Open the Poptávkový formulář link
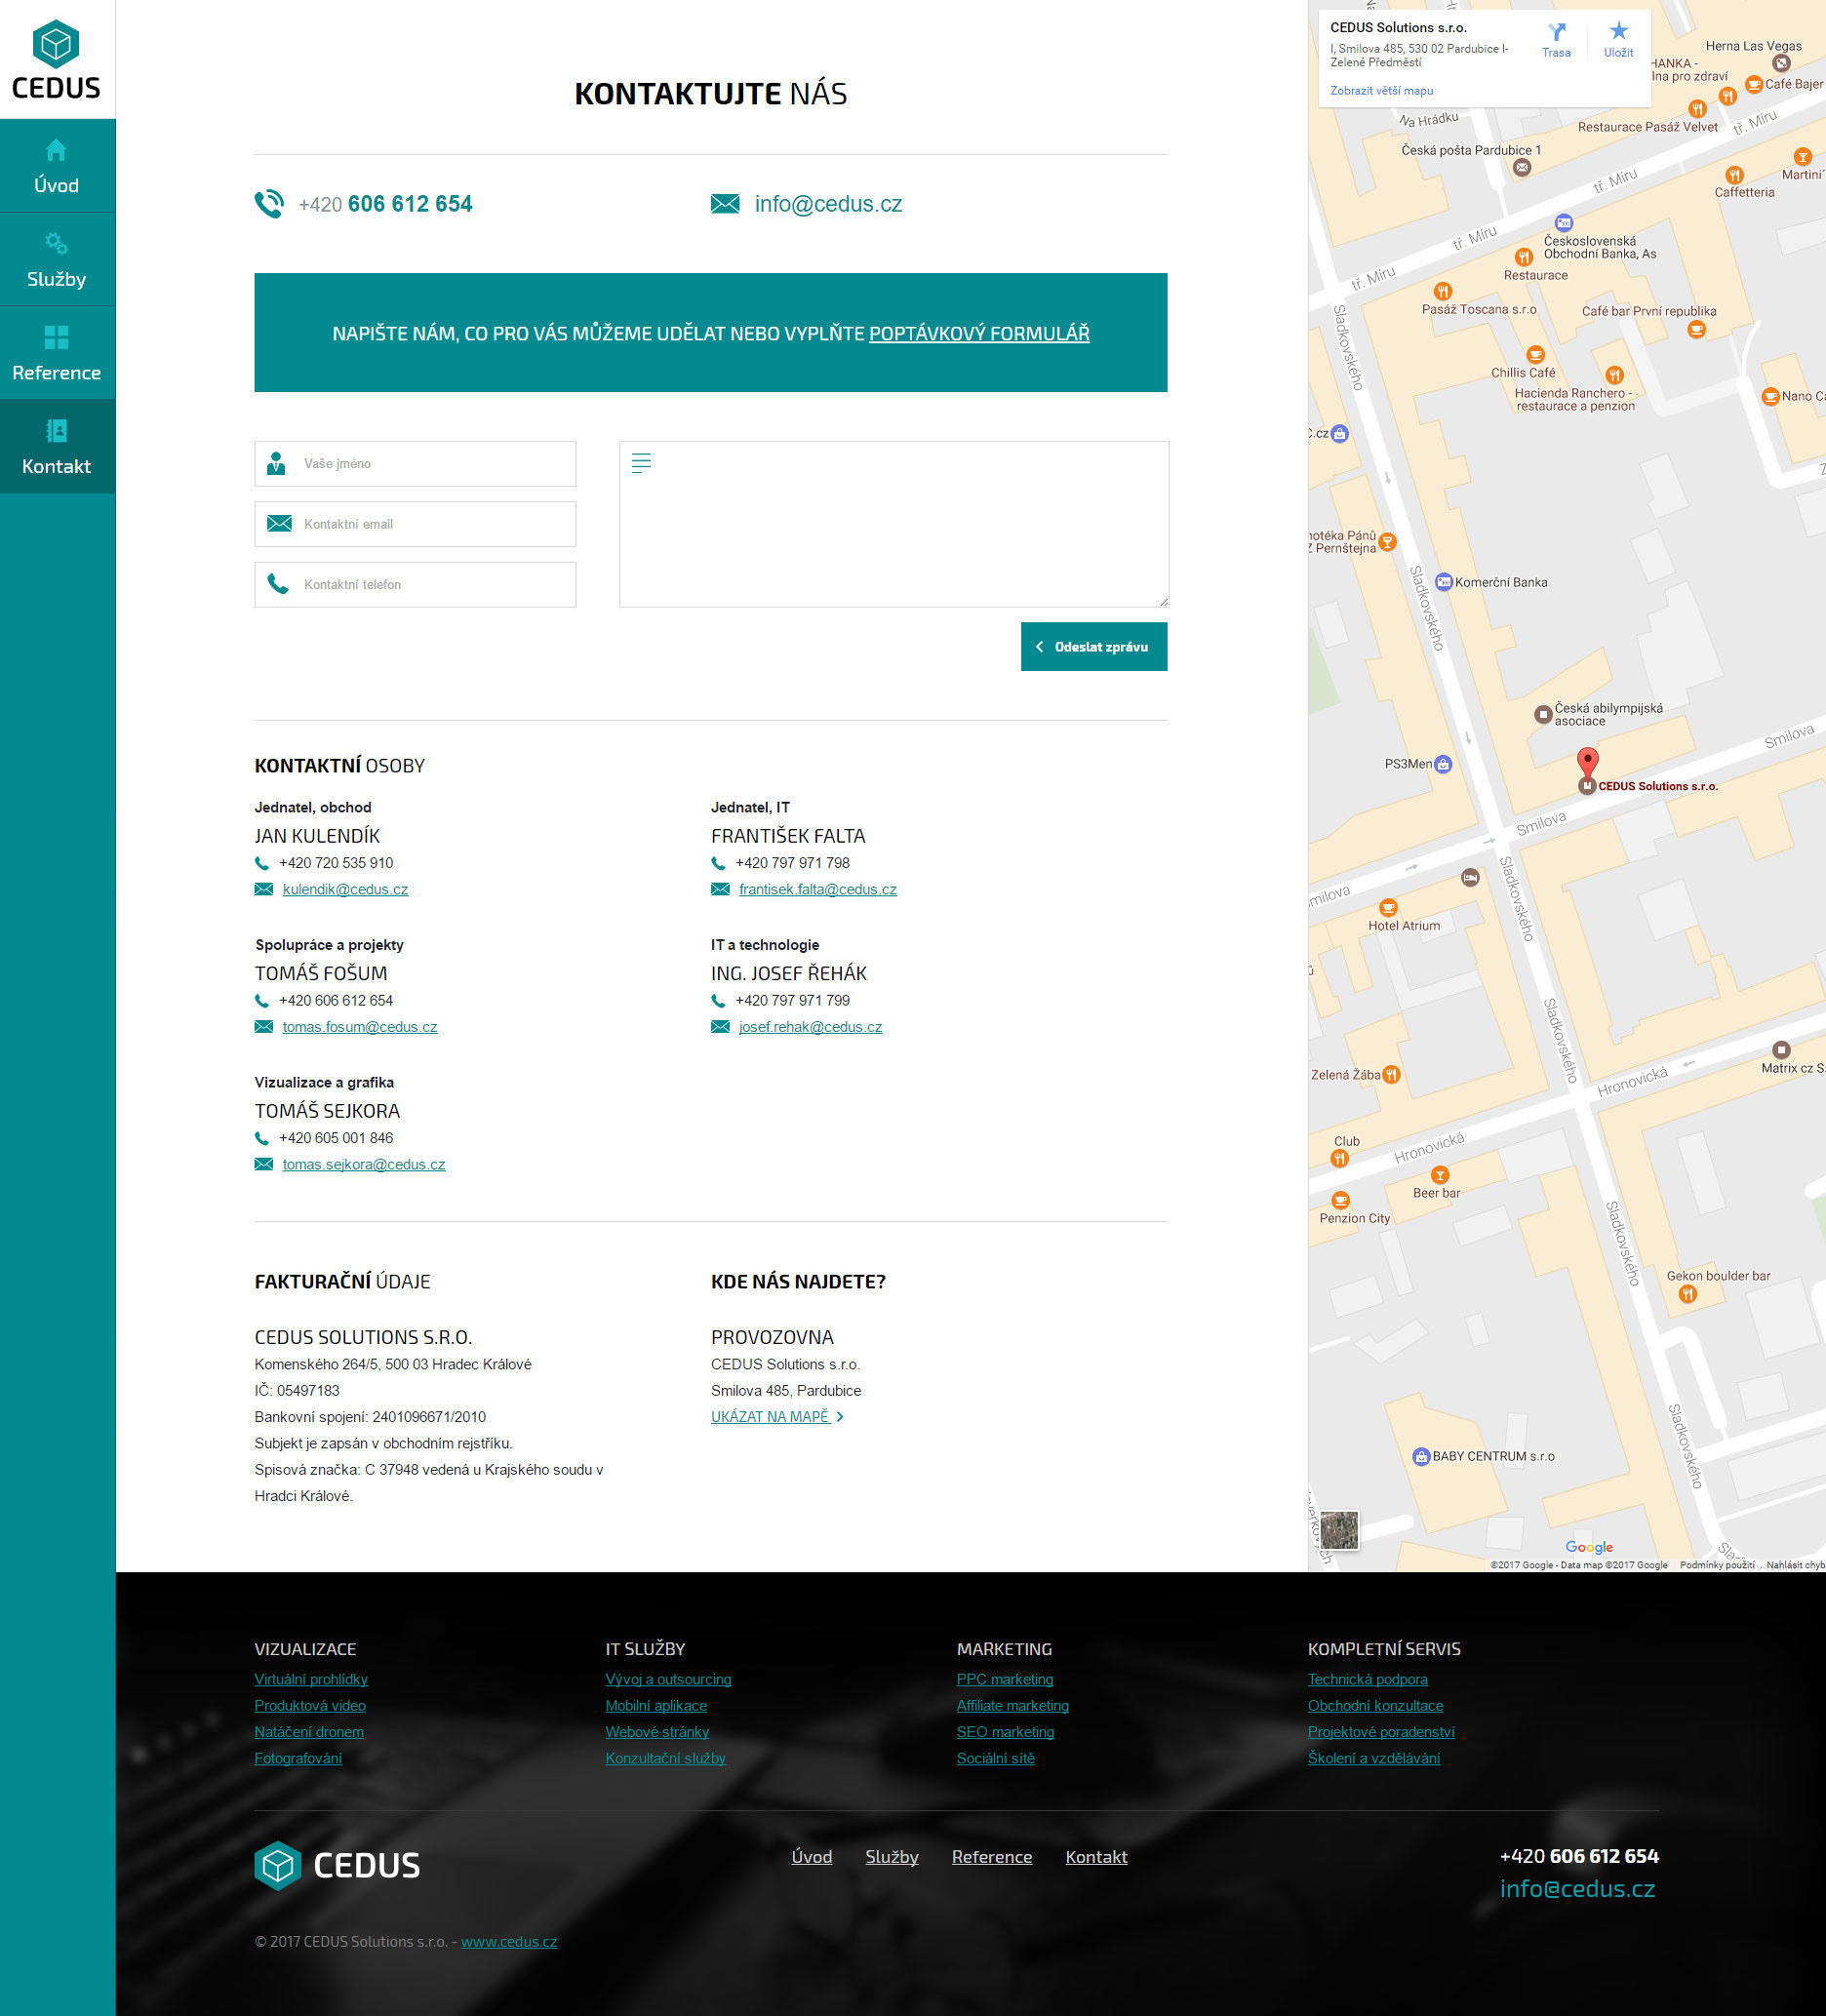Viewport: 1826px width, 2016px height. (979, 333)
